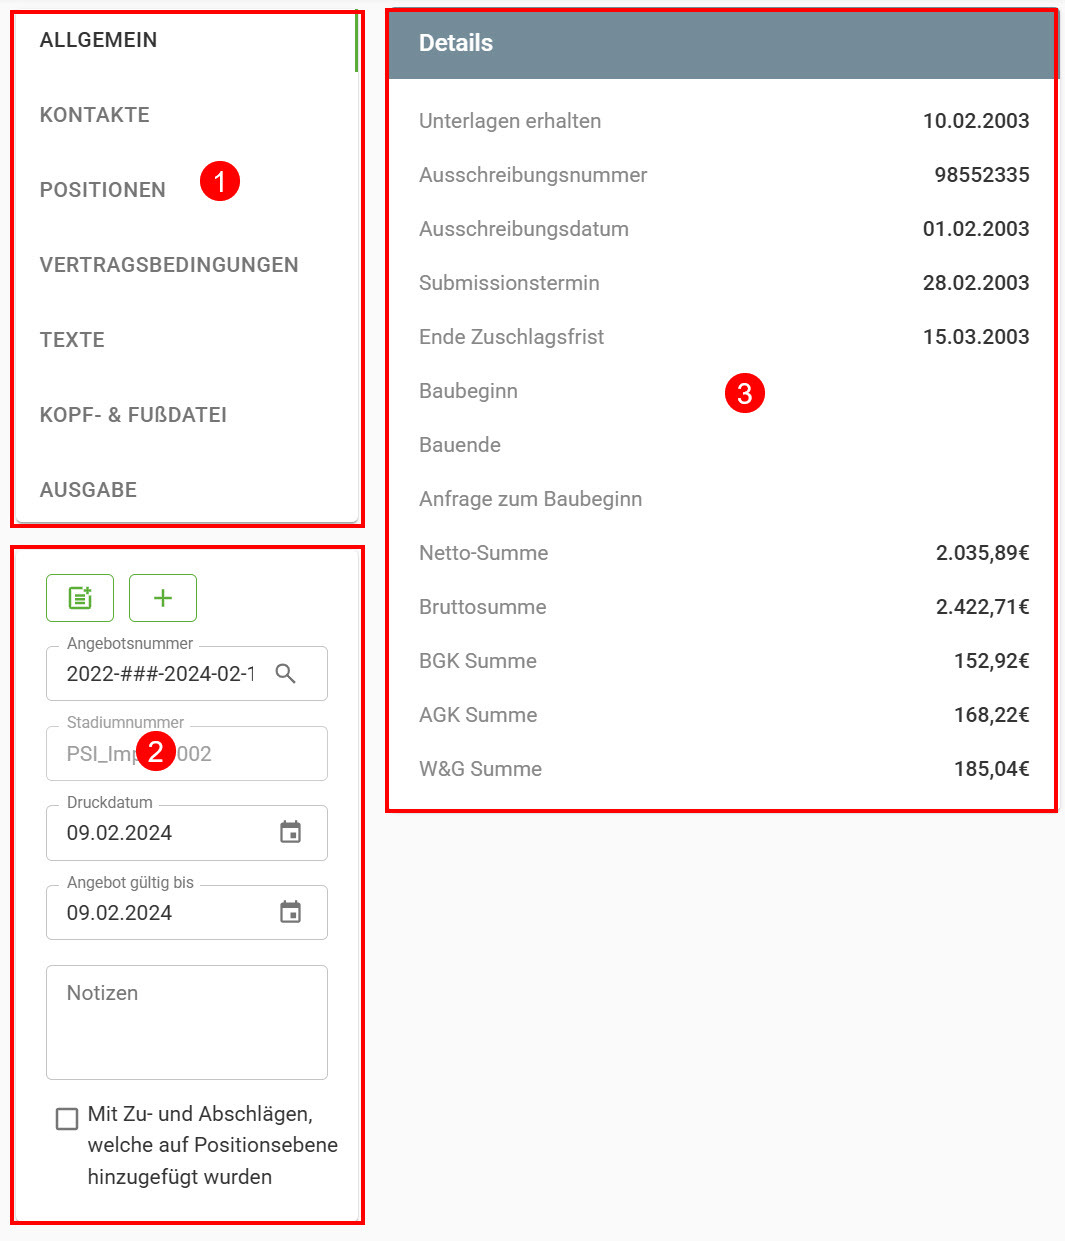
Task: Go to the Positionen tab
Action: point(103,190)
